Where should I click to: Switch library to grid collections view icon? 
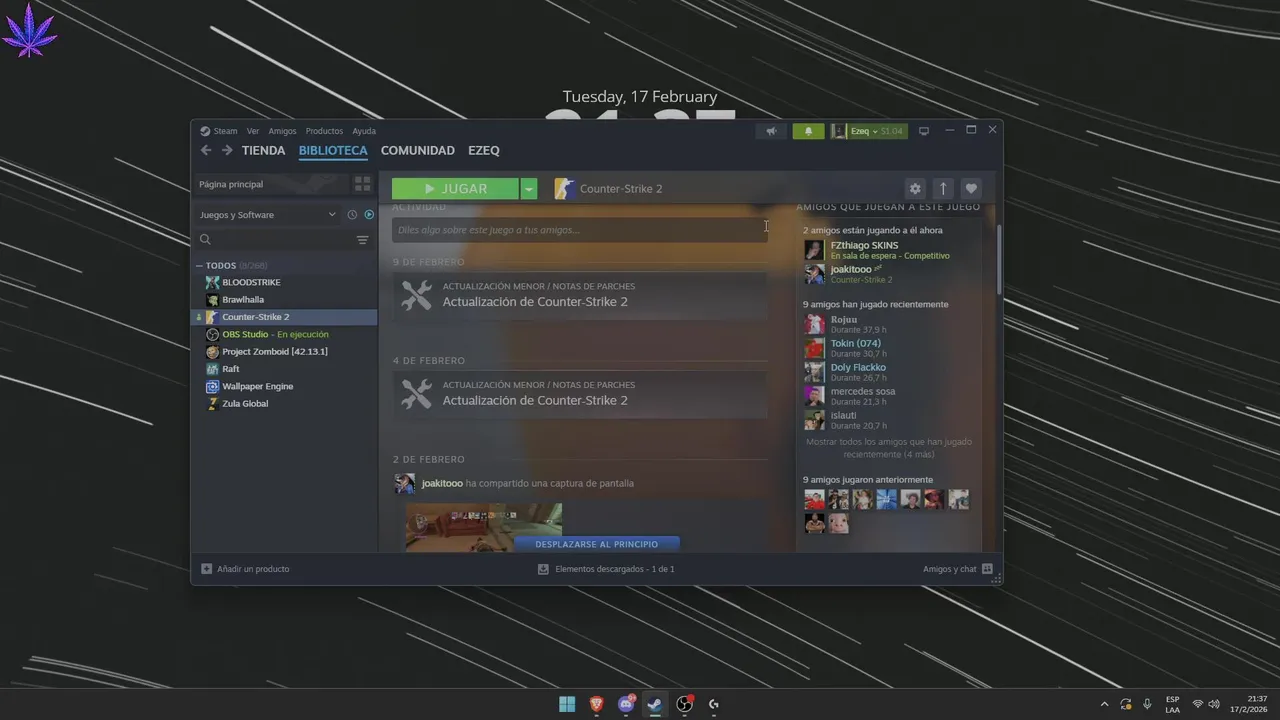[362, 184]
